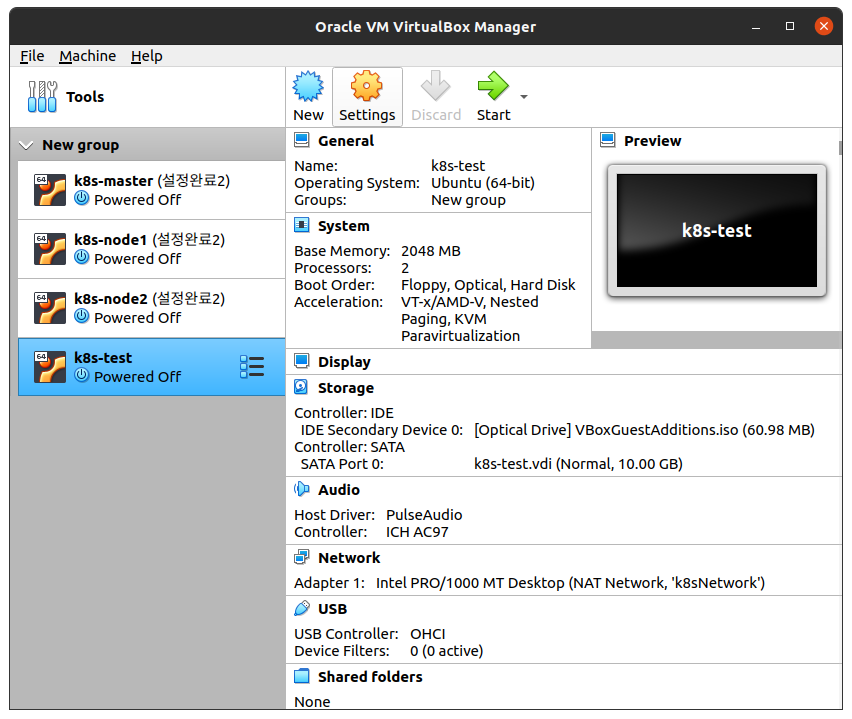
Task: Minimize the VirtualBox Manager window
Action: 756,27
